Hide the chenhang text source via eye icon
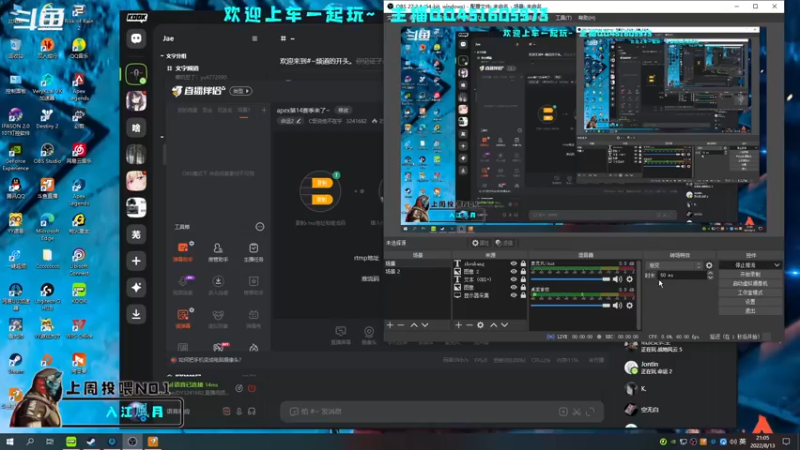800x450 pixels. [x=514, y=264]
